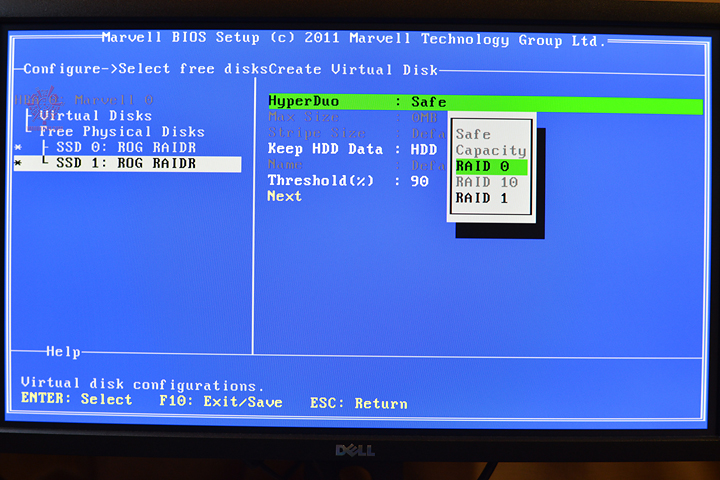This screenshot has width=720, height=480.
Task: Click the ENTER: Select hint
Action: [x=76, y=398]
